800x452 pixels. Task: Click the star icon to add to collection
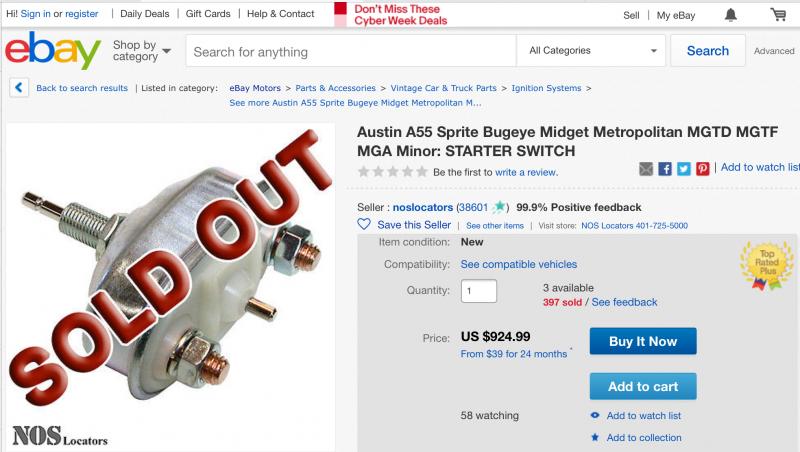(595, 437)
